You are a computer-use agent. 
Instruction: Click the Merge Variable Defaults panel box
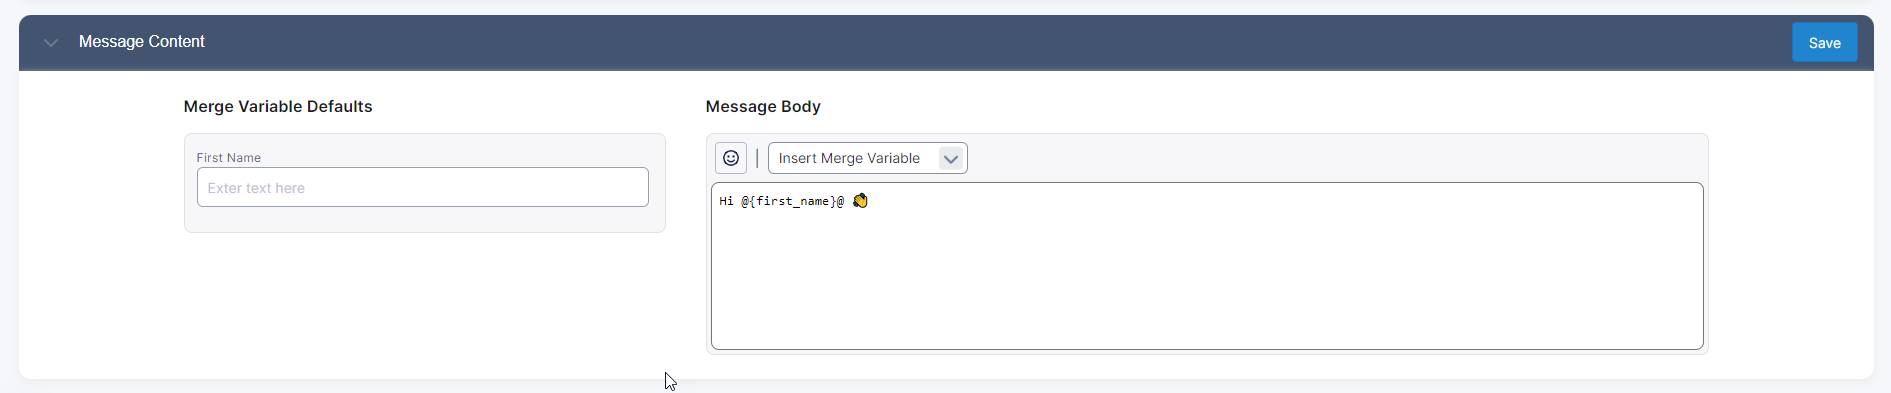click(x=424, y=183)
